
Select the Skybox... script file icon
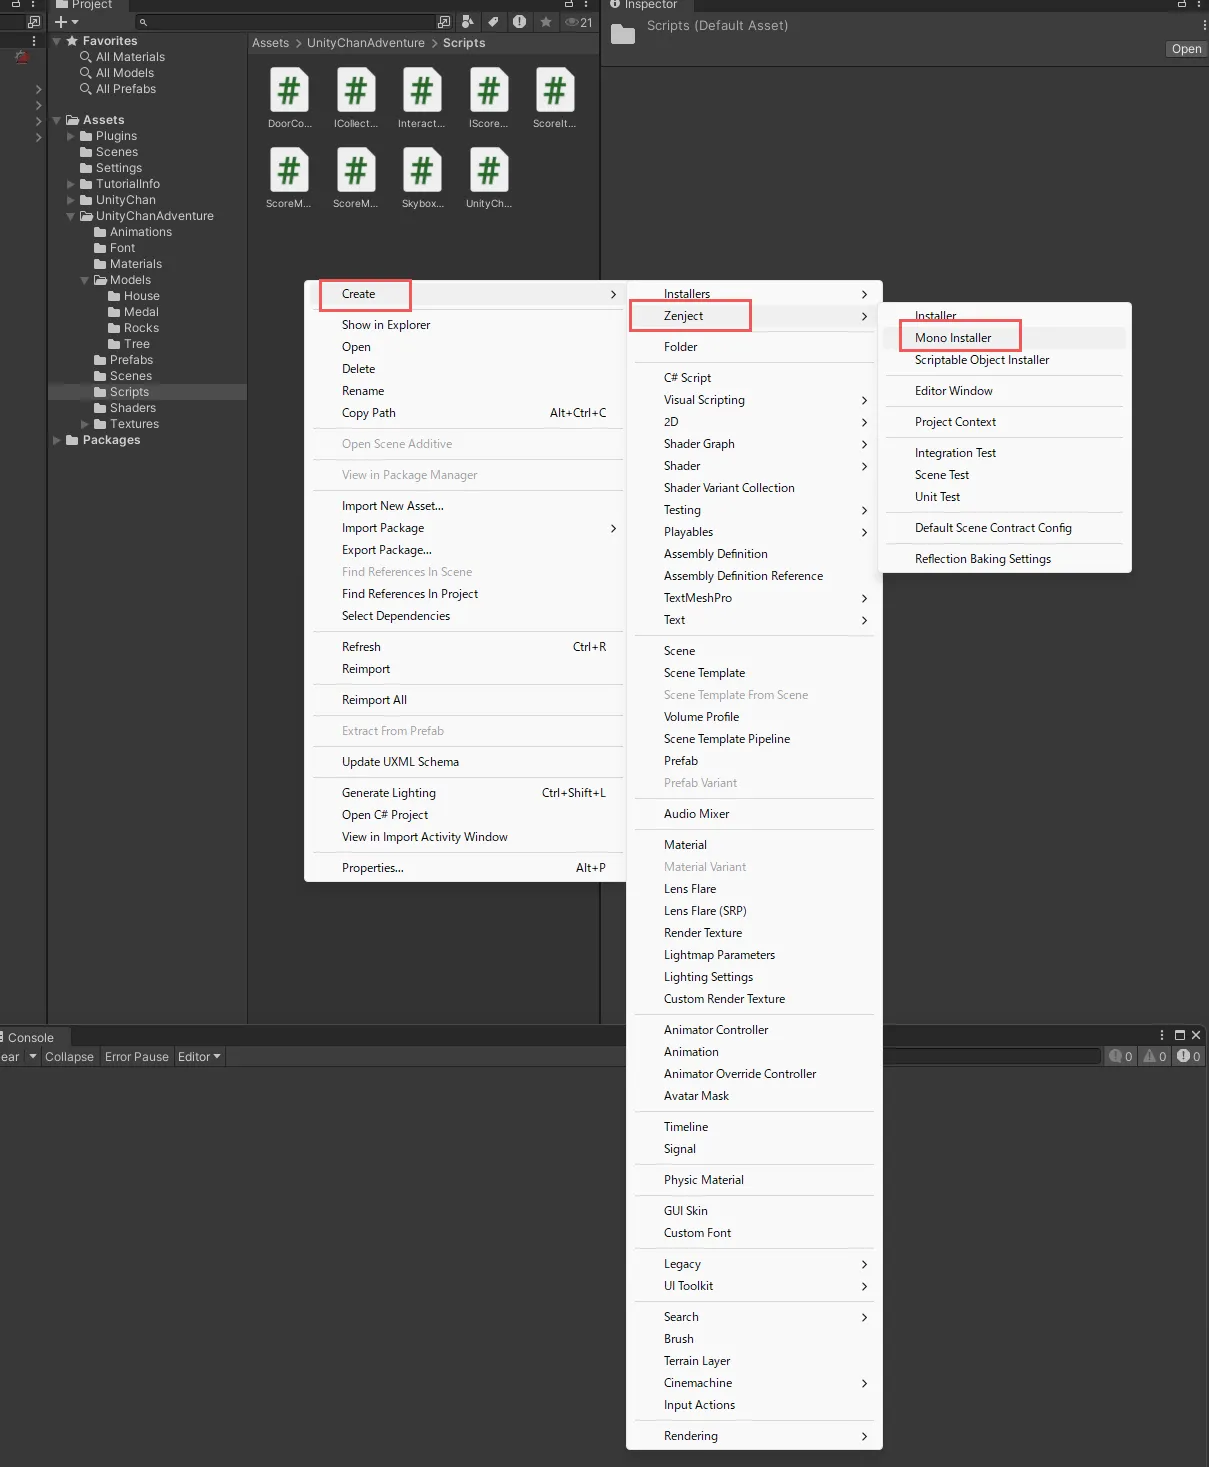422,172
